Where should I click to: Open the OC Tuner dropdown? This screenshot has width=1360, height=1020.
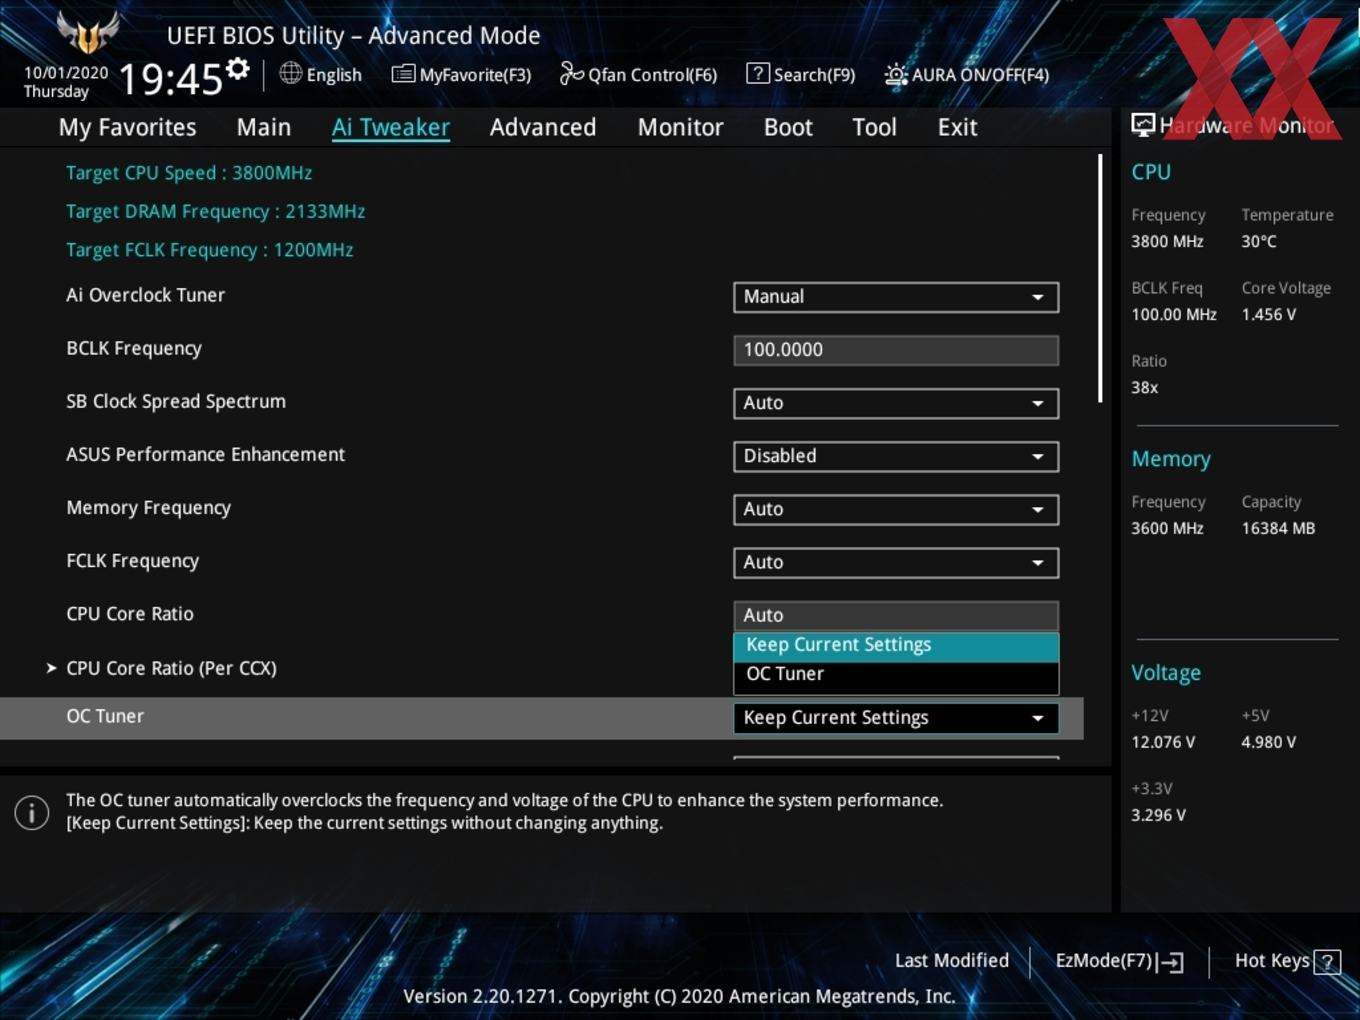coord(896,718)
